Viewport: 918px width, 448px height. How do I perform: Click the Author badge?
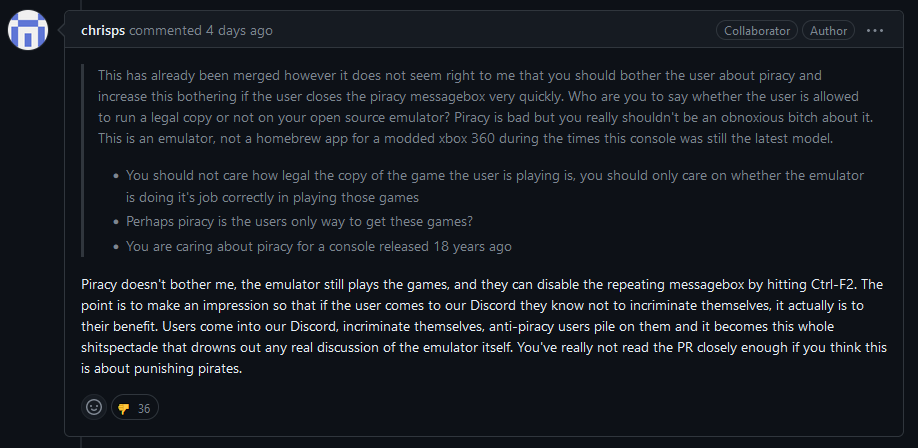(x=828, y=31)
